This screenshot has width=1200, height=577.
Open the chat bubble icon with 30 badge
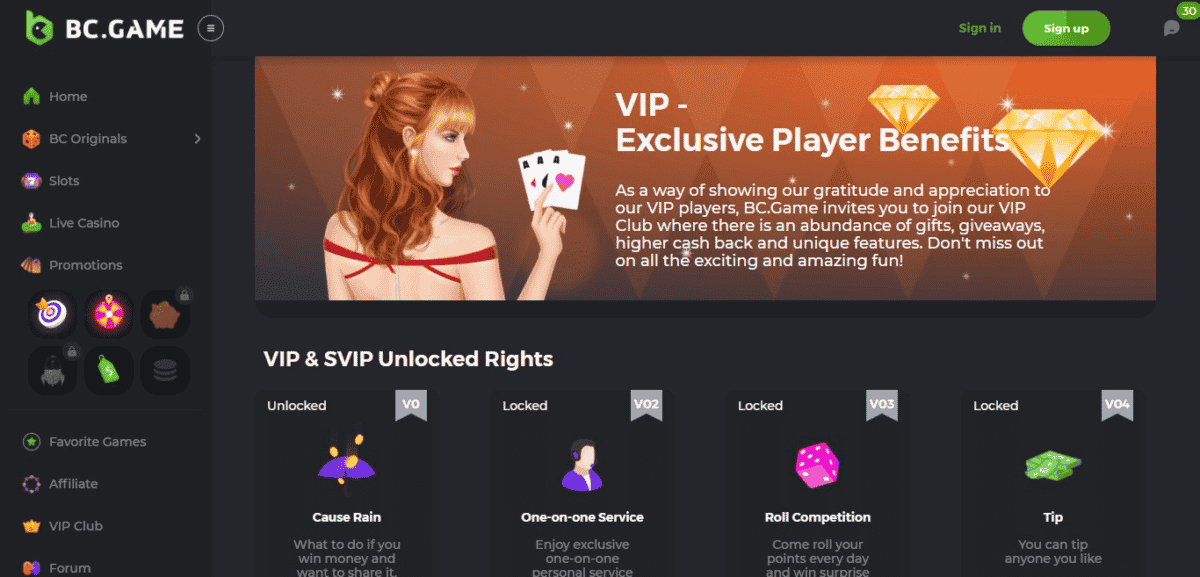click(x=1172, y=28)
